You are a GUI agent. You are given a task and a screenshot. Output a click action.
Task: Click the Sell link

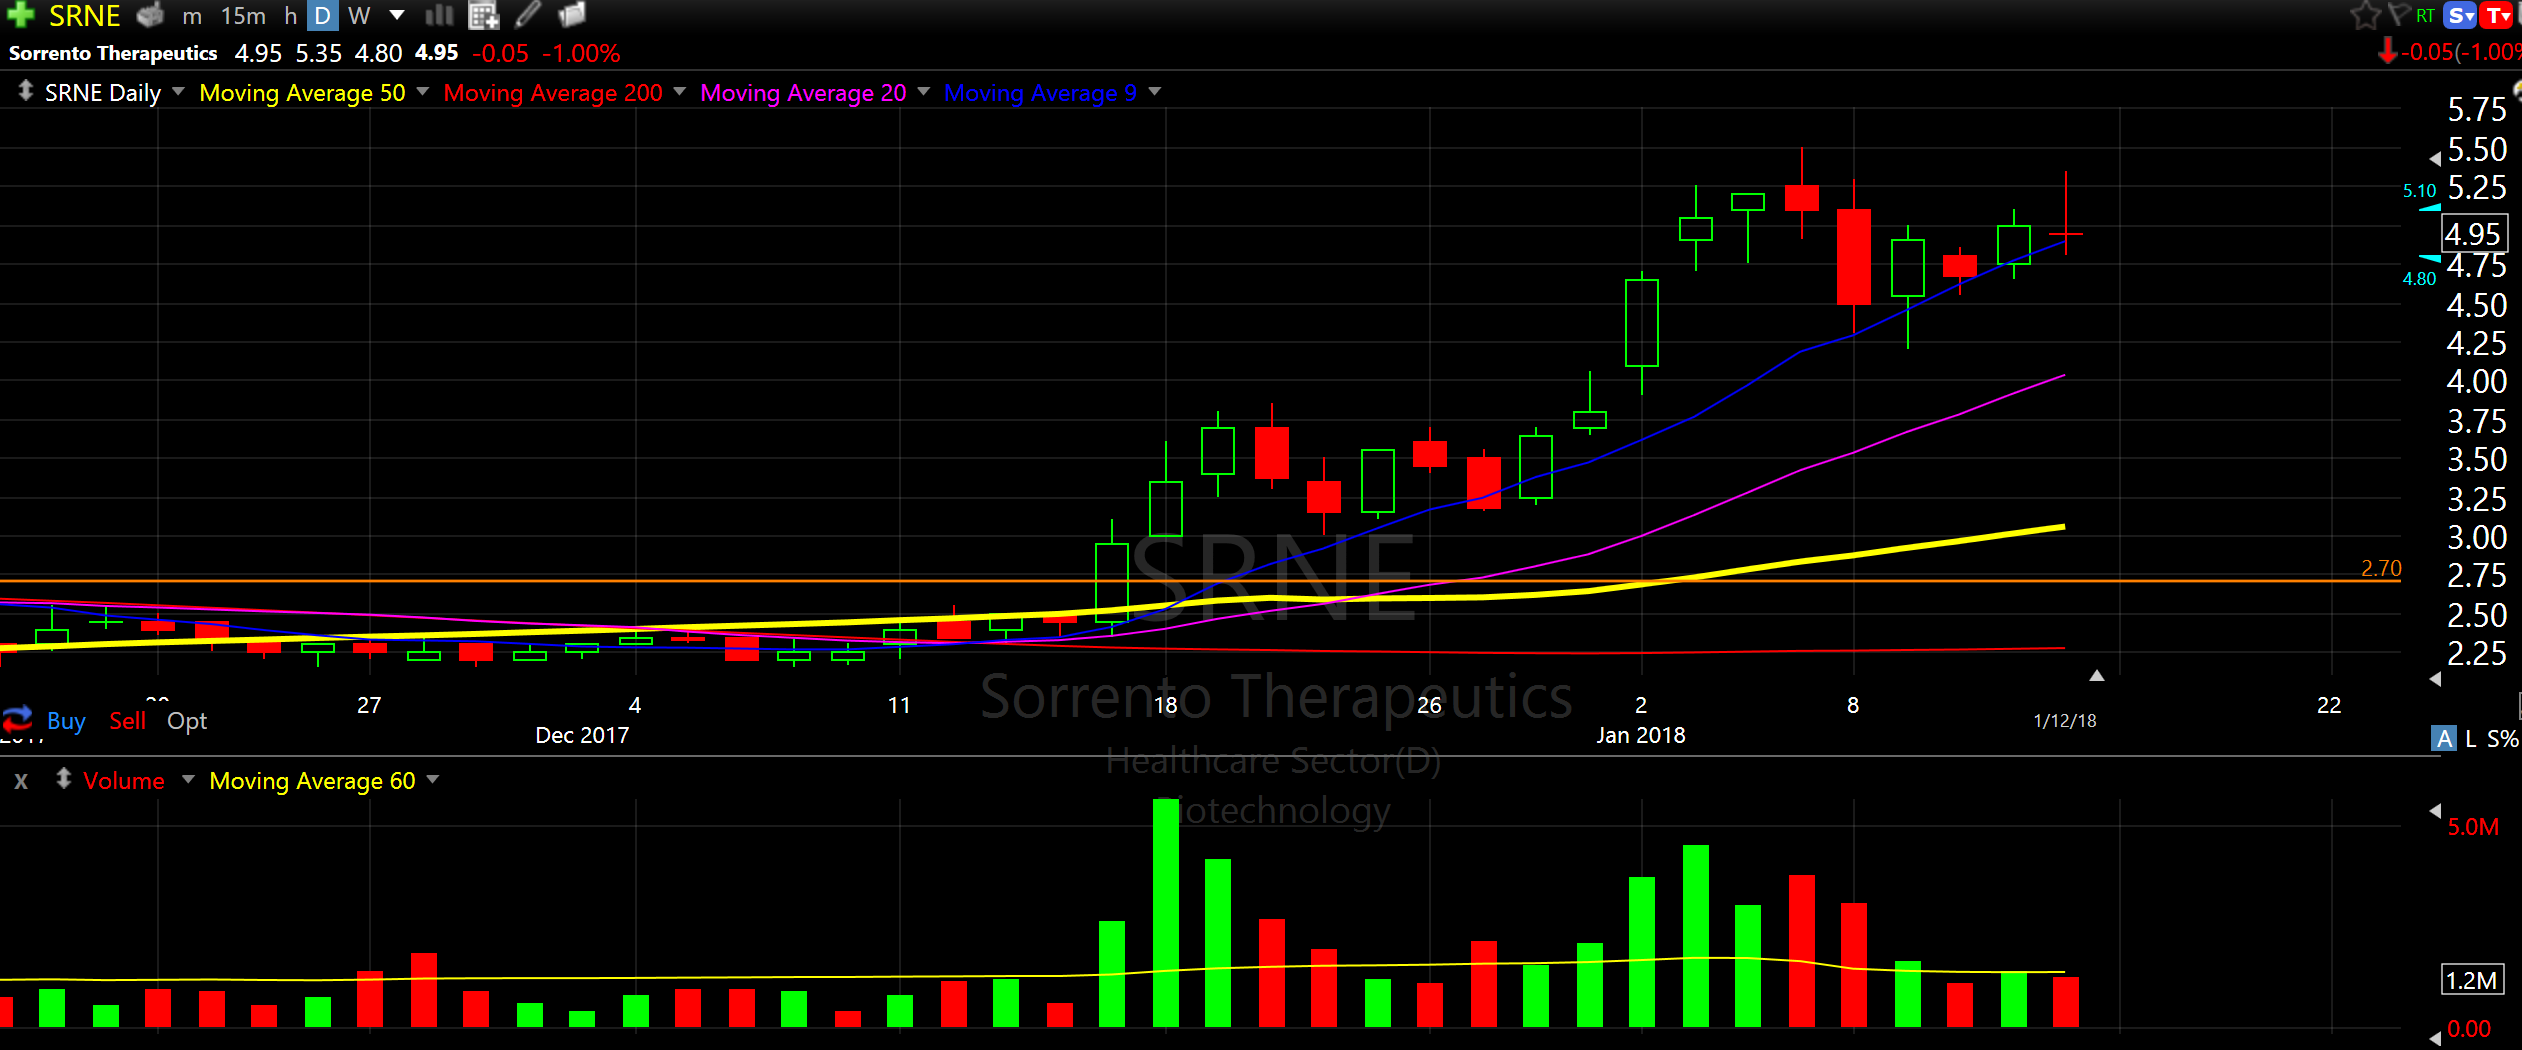pyautogui.click(x=127, y=721)
